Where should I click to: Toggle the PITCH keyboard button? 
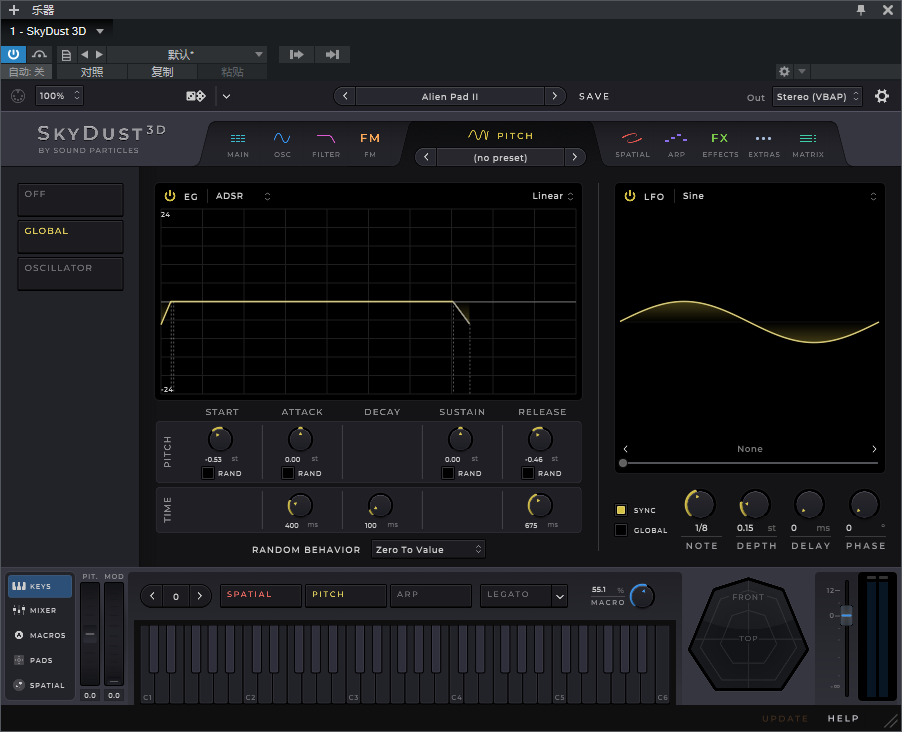[x=346, y=595]
